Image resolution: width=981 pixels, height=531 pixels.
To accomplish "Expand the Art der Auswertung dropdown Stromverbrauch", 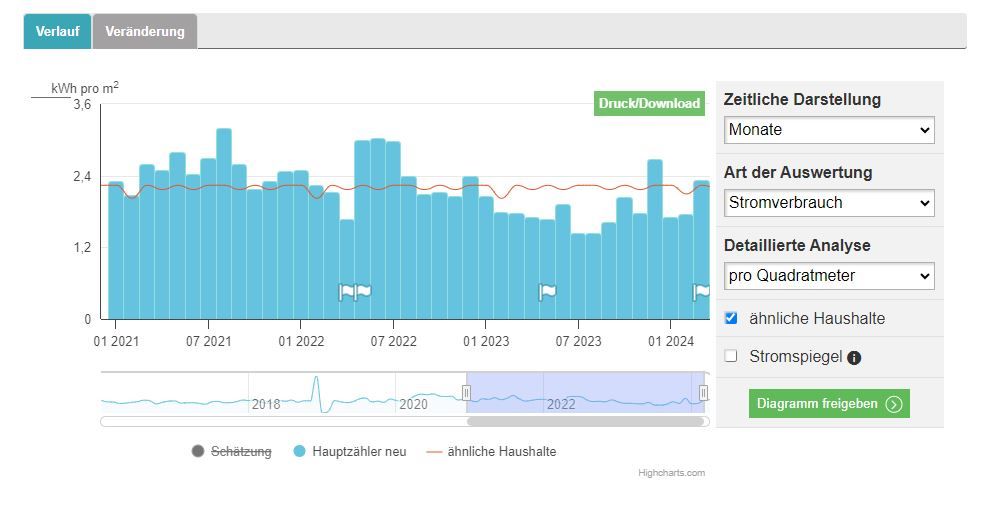I will pyautogui.click(x=829, y=203).
